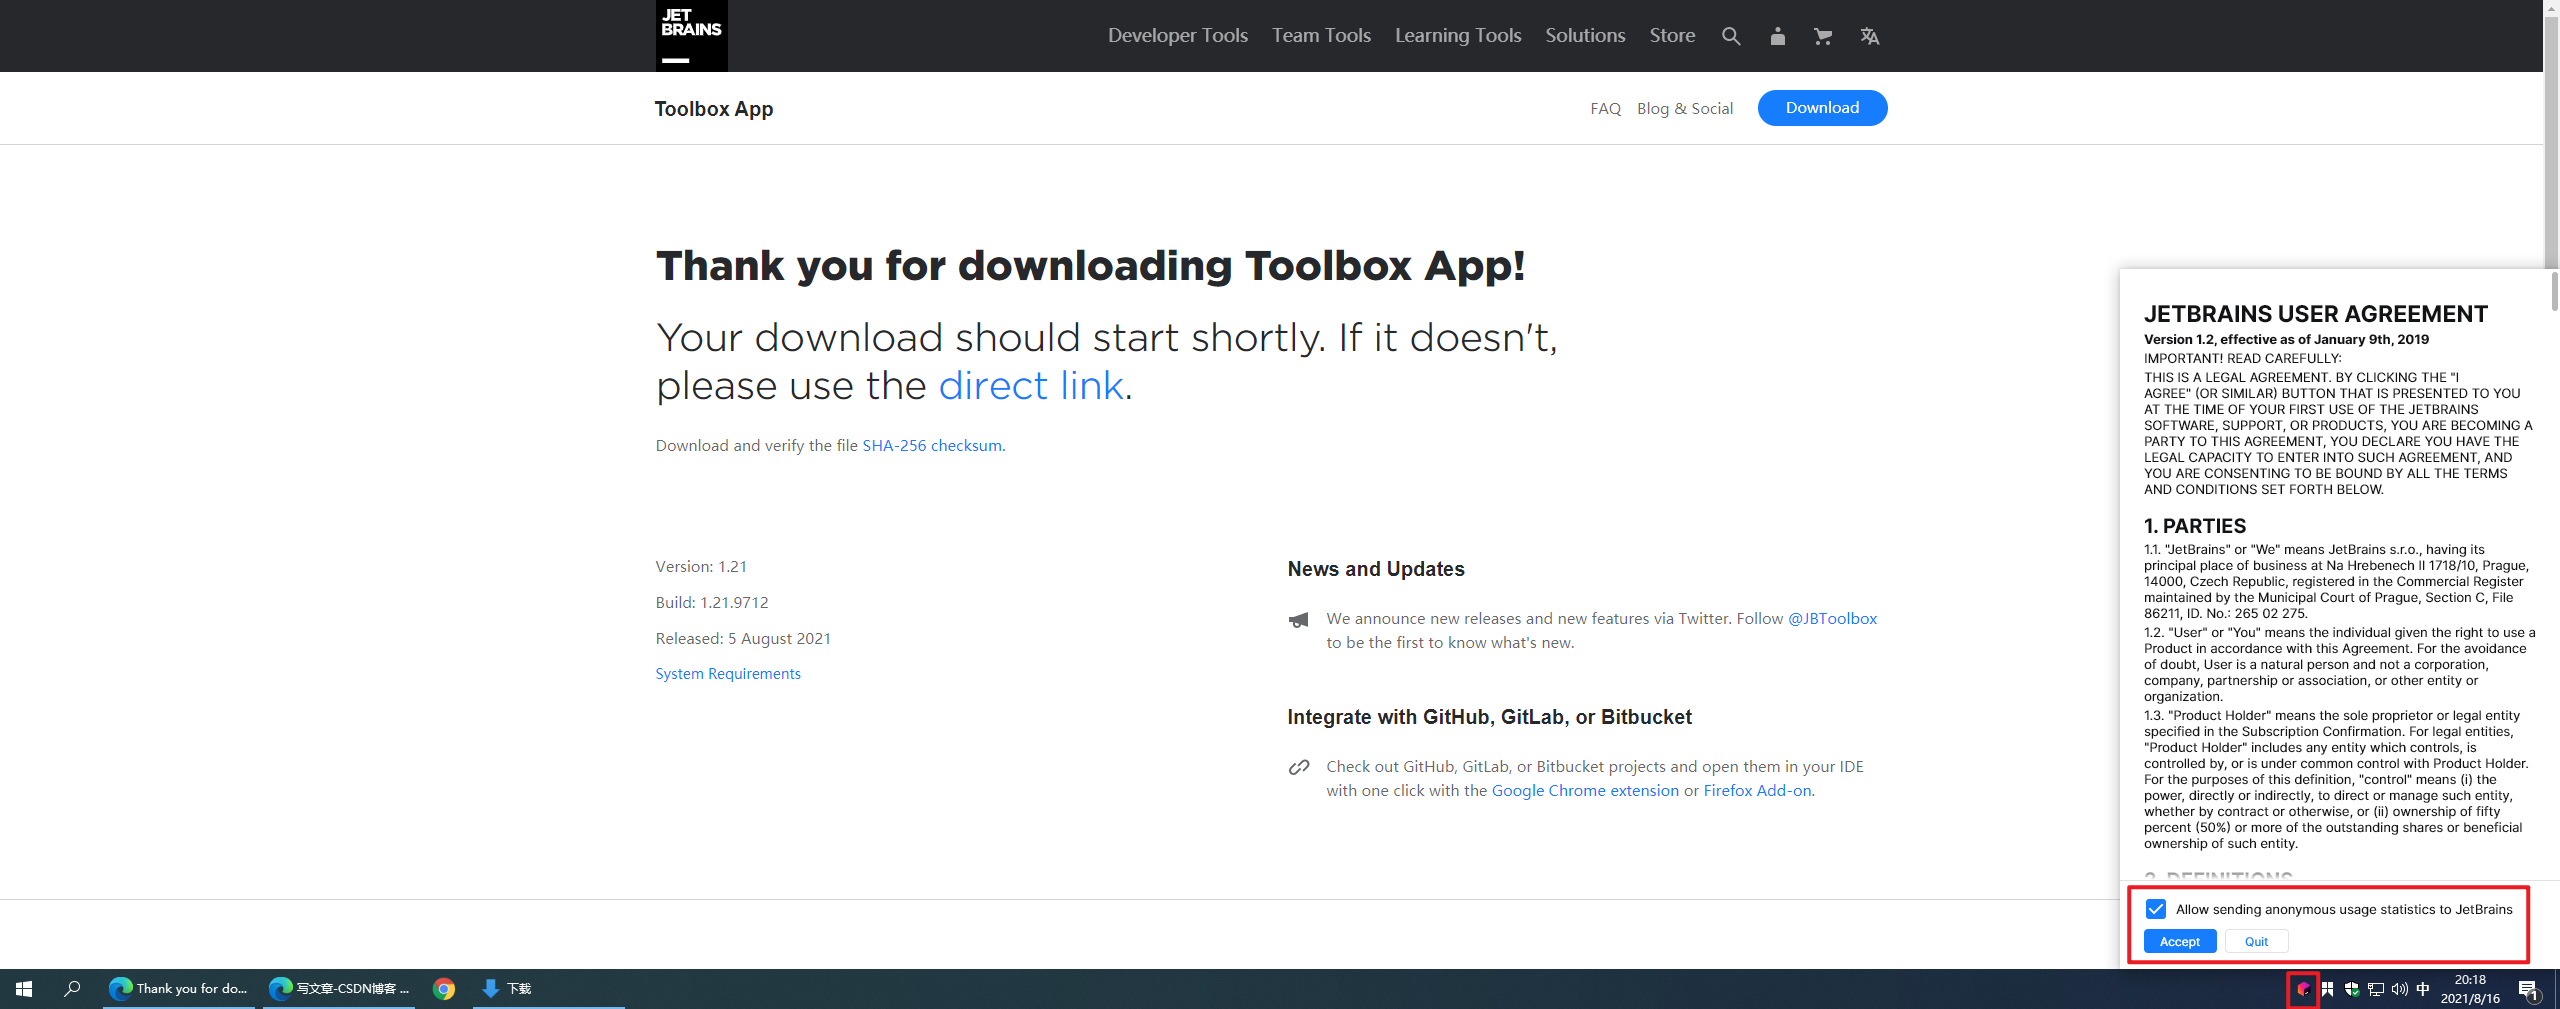
Task: Click the megaphone icon under News and Updates
Action: coord(1298,620)
